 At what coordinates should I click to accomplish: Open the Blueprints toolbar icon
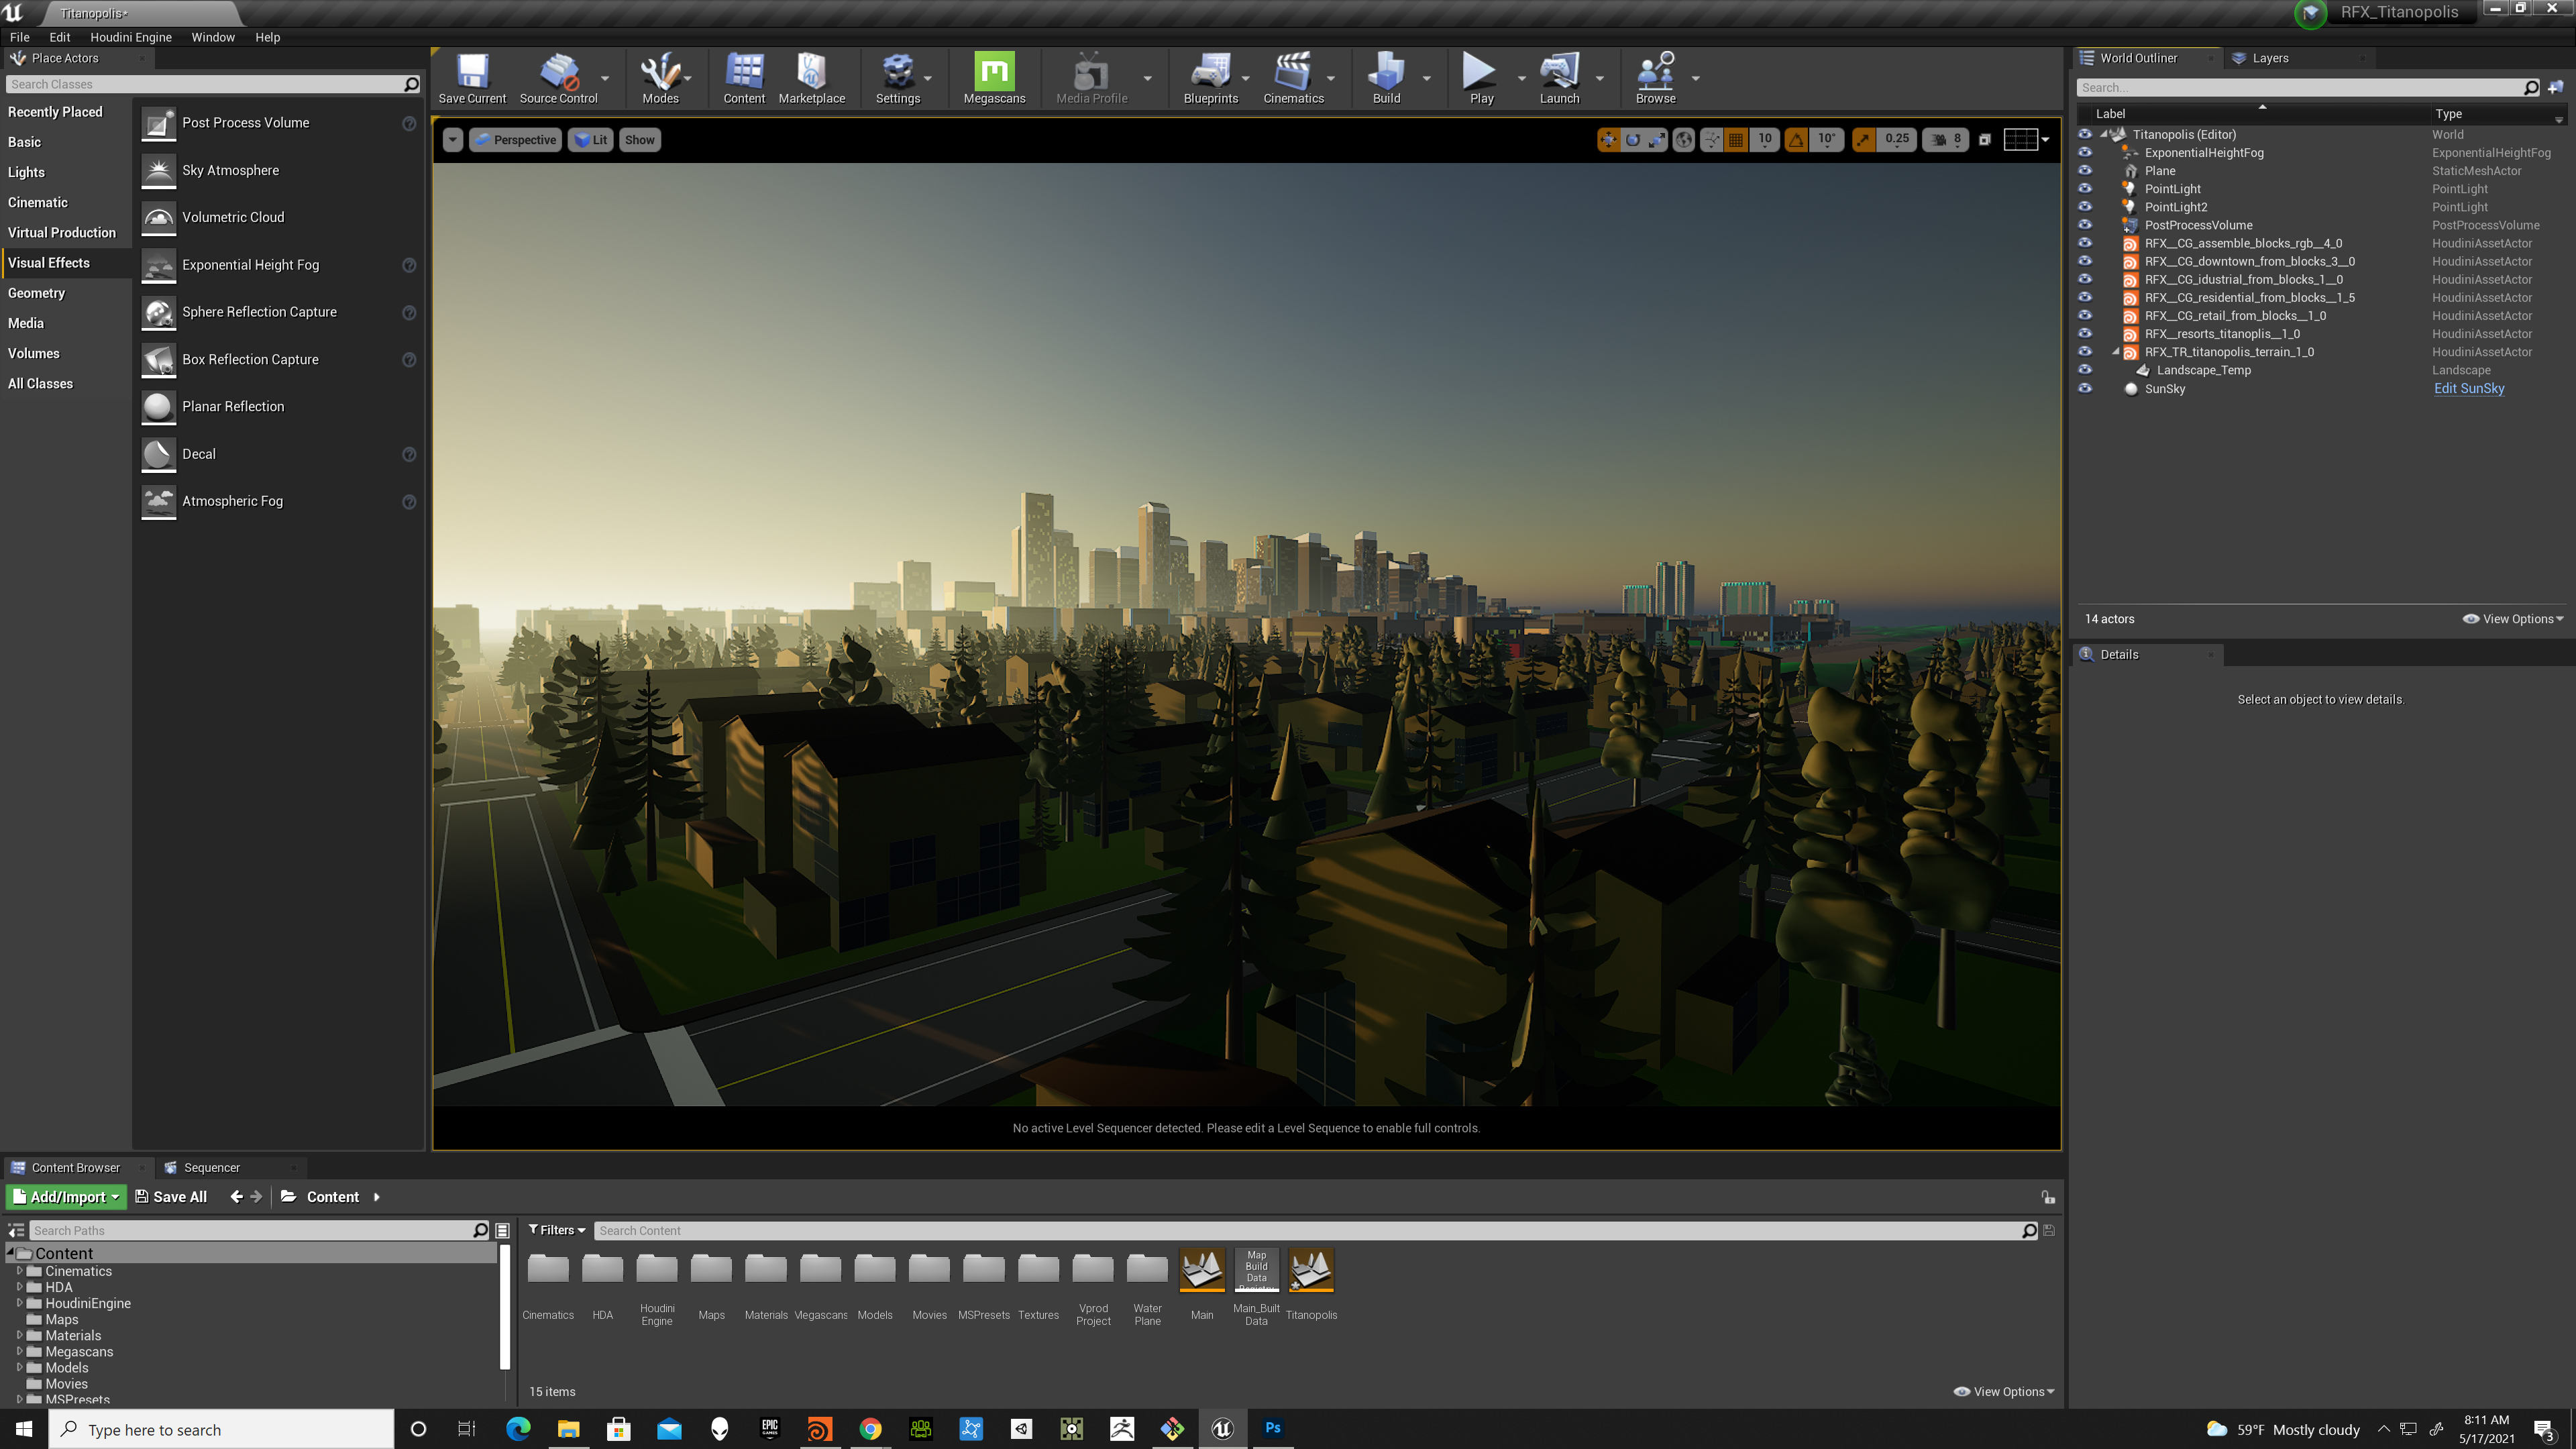point(1210,72)
